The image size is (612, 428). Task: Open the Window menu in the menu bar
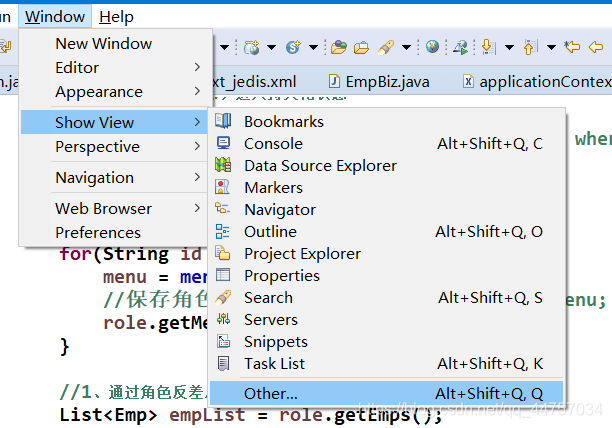tap(55, 17)
